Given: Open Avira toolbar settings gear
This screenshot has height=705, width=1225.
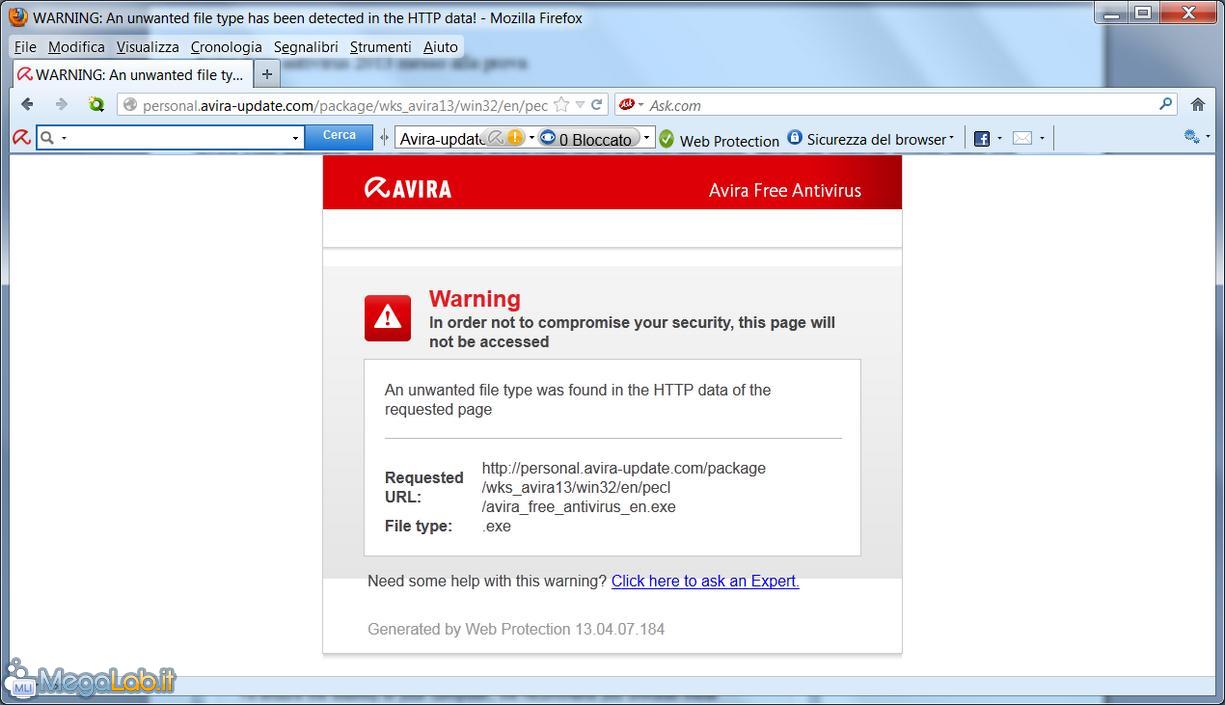Looking at the screenshot, I should tap(1191, 137).
